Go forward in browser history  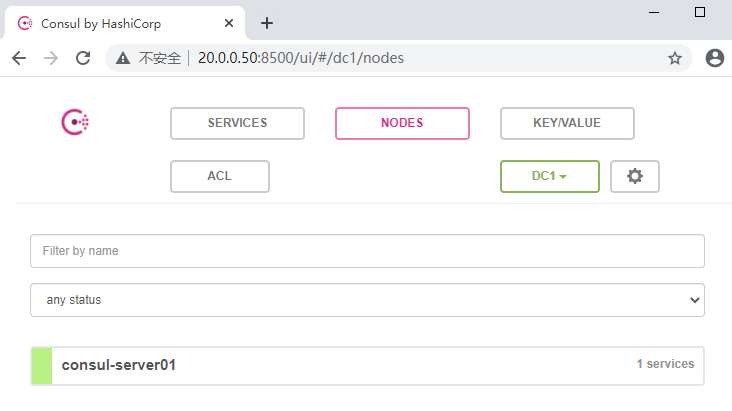(x=51, y=58)
